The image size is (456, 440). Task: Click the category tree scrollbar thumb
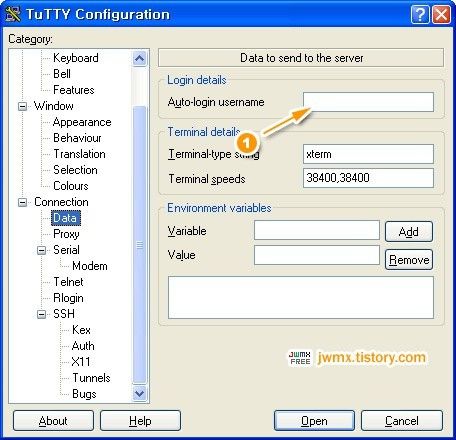[139, 245]
